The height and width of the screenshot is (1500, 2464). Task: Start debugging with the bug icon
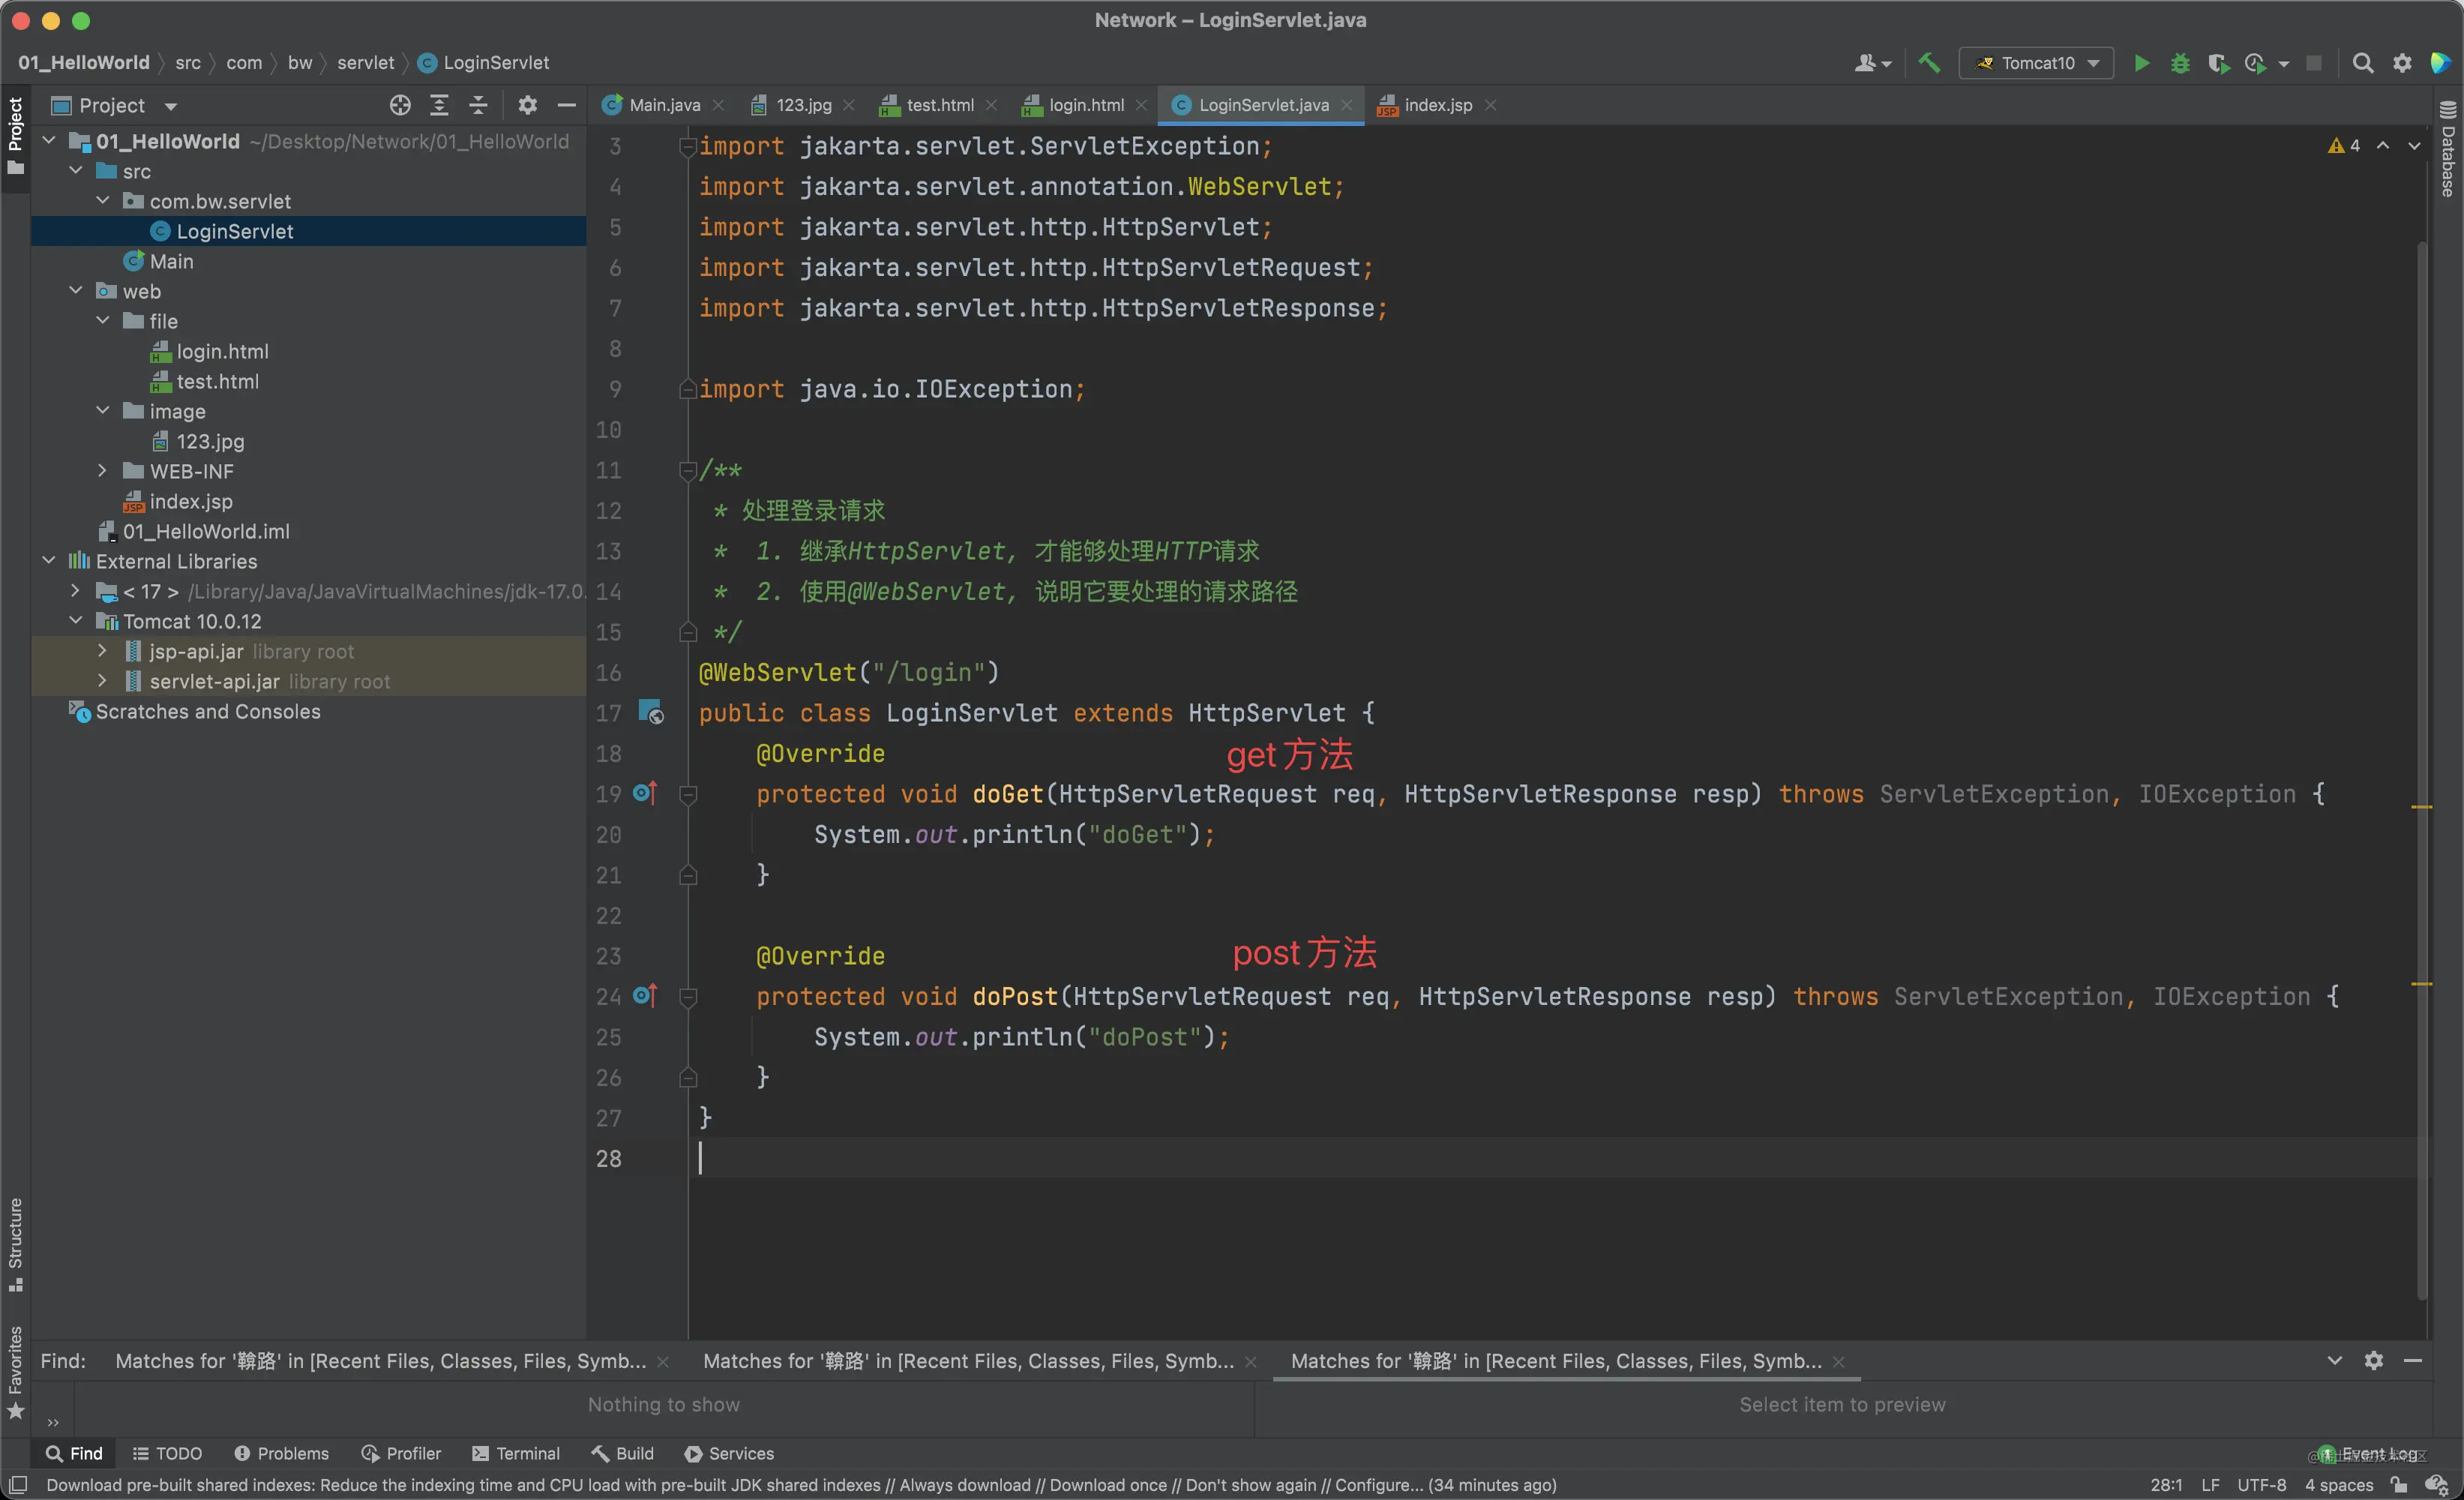click(2180, 63)
